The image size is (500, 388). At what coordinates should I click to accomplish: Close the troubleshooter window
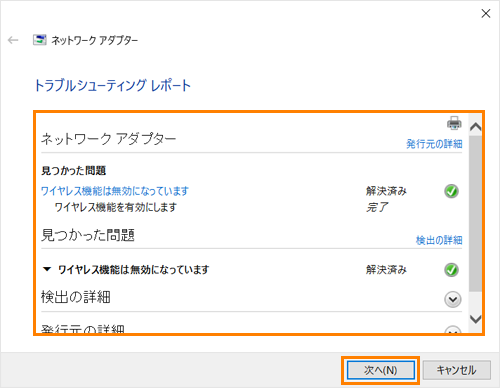(486, 13)
